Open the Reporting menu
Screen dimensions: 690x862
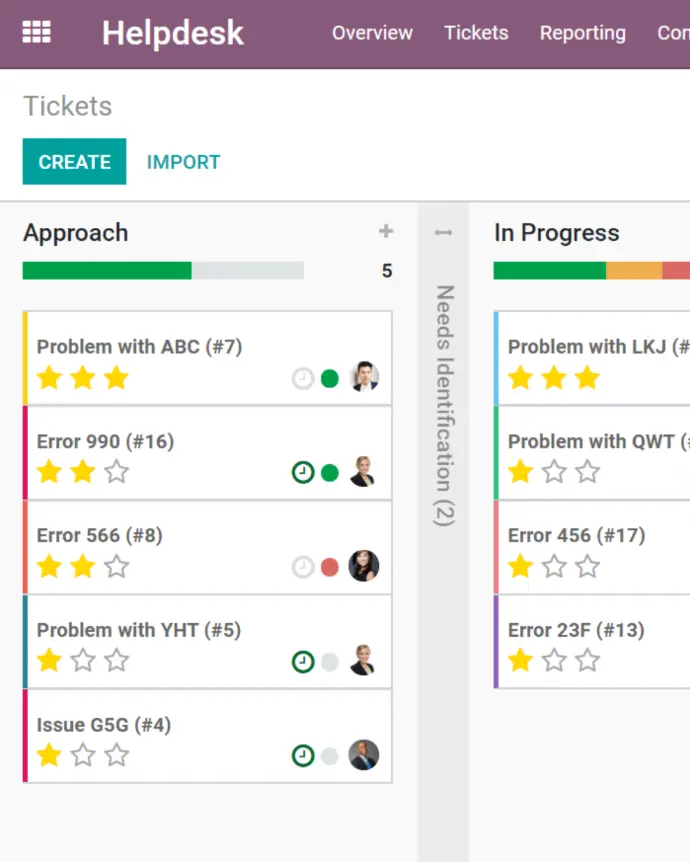pyautogui.click(x=582, y=33)
